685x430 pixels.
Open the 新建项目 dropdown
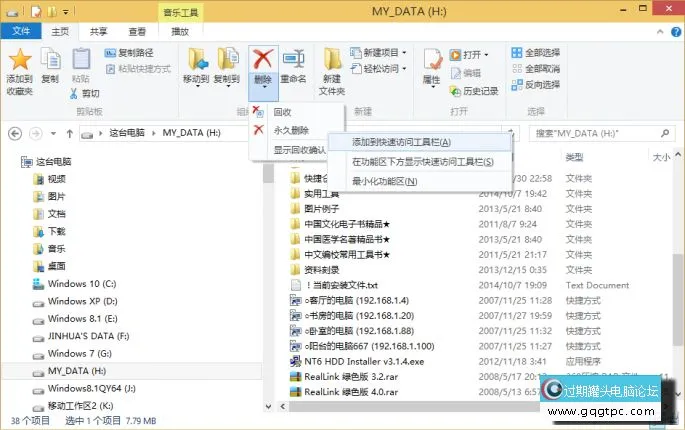(378, 53)
